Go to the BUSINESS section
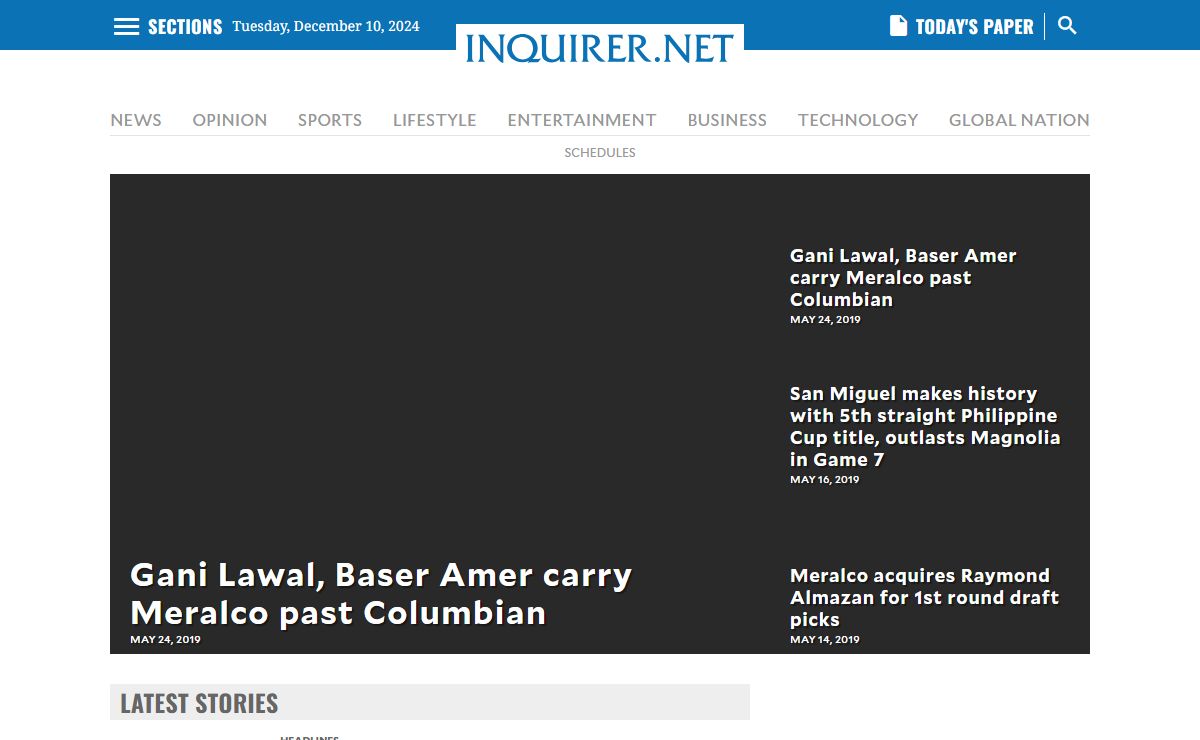 coord(727,120)
